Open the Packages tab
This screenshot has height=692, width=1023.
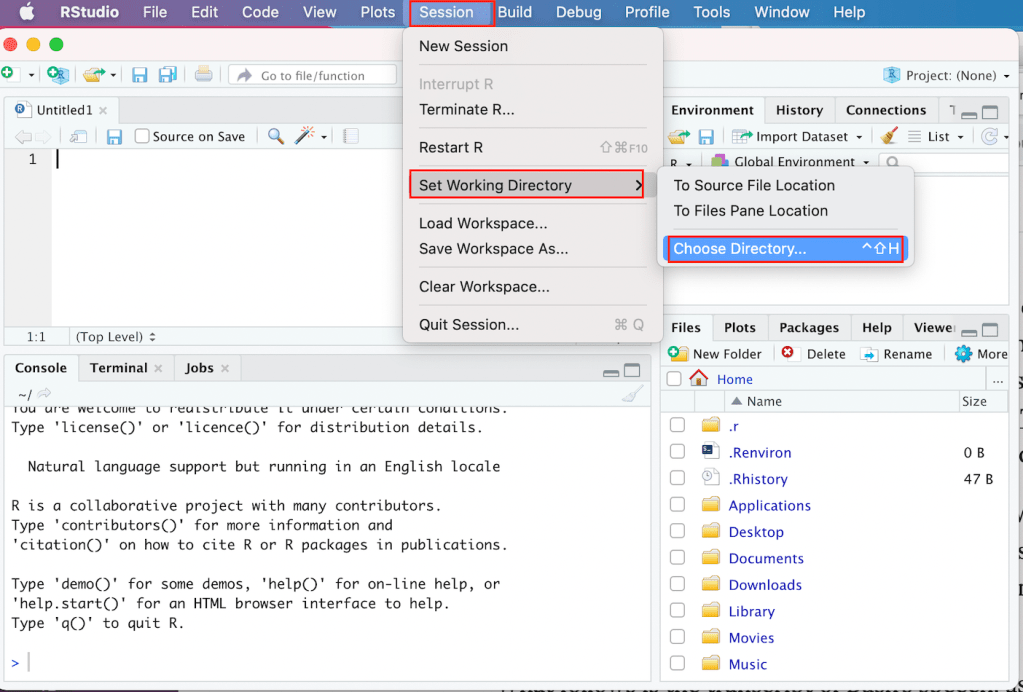809,327
